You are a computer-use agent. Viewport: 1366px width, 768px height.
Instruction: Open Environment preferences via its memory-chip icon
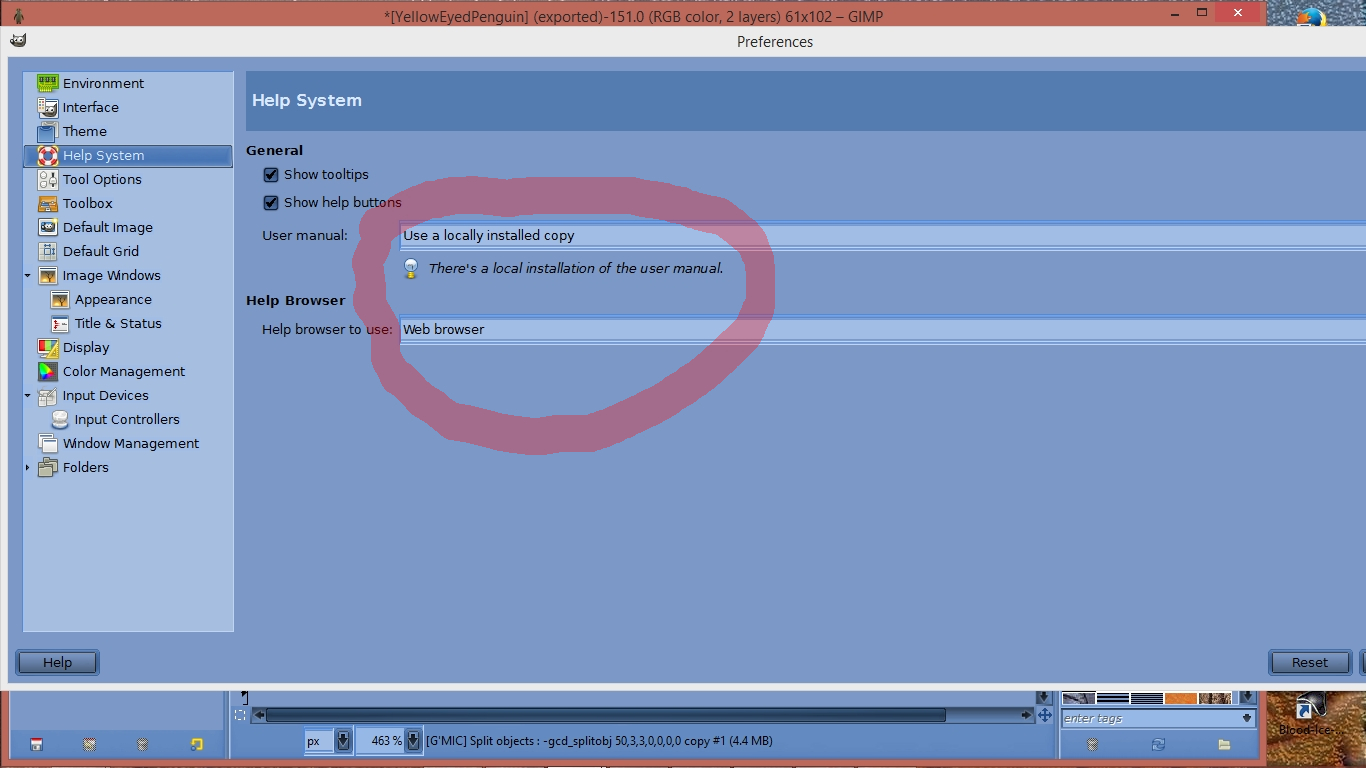[x=48, y=83]
